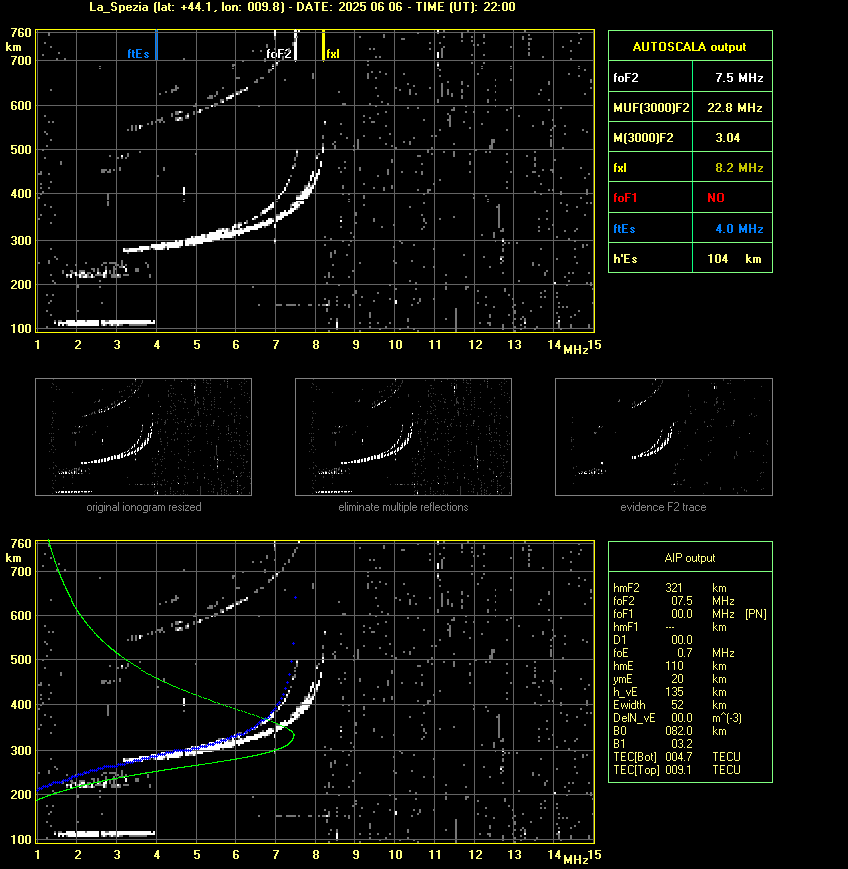Image resolution: width=848 pixels, height=869 pixels.
Task: Click the h'Es 104 km value
Action: pos(734,258)
